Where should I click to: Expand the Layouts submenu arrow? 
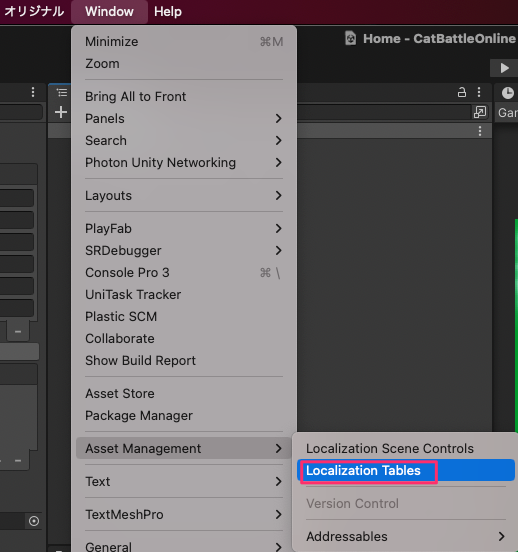point(279,196)
